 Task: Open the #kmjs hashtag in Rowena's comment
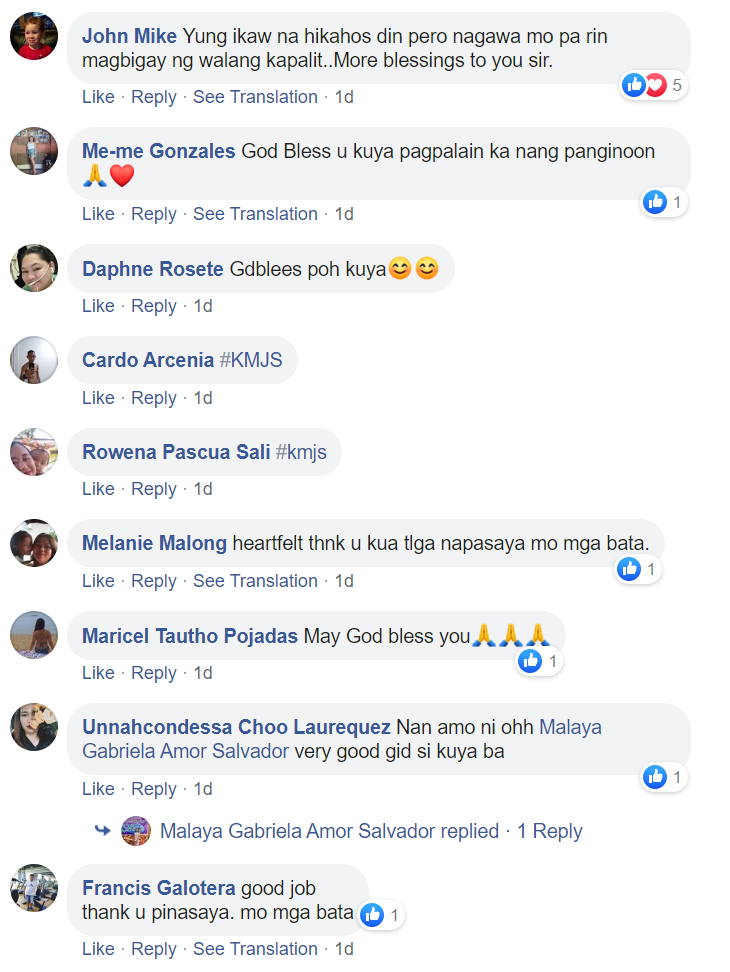[301, 452]
